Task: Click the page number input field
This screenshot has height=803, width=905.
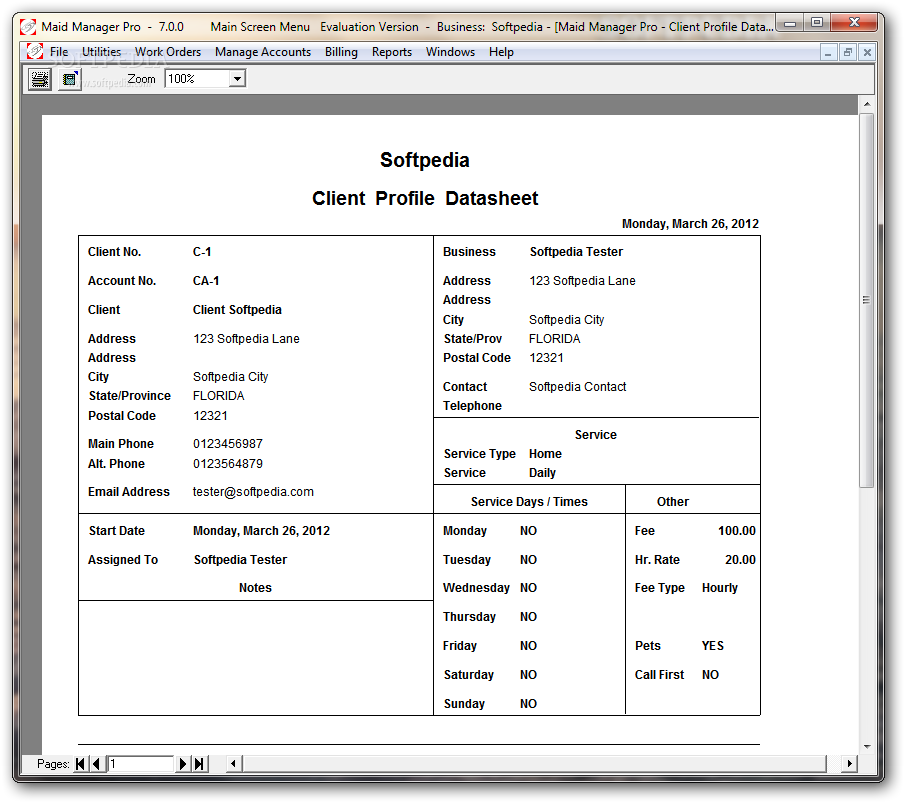Action: pyautogui.click(x=140, y=764)
